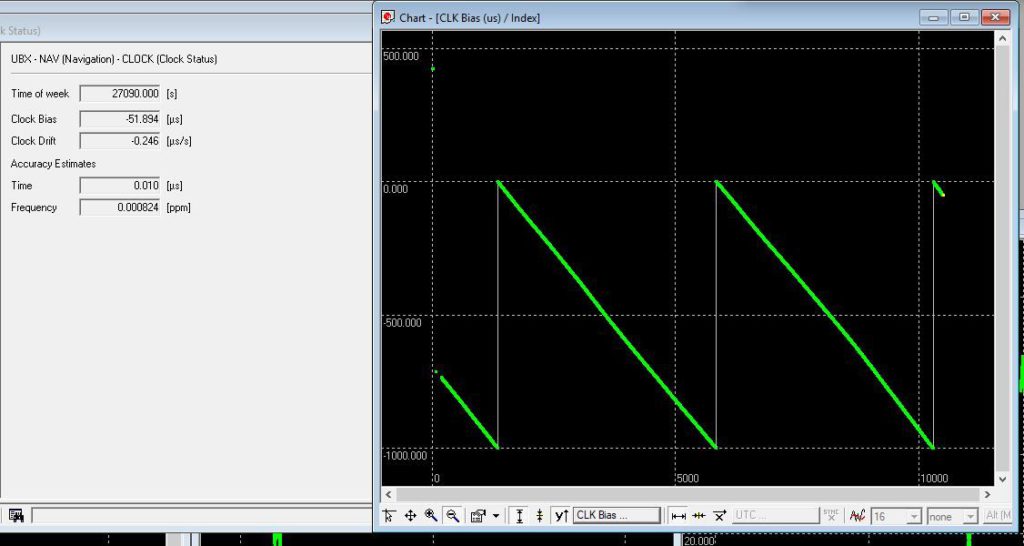Toggle the vertical axis compress button
Image resolution: width=1024 pixels, height=546 pixels.
(540, 516)
